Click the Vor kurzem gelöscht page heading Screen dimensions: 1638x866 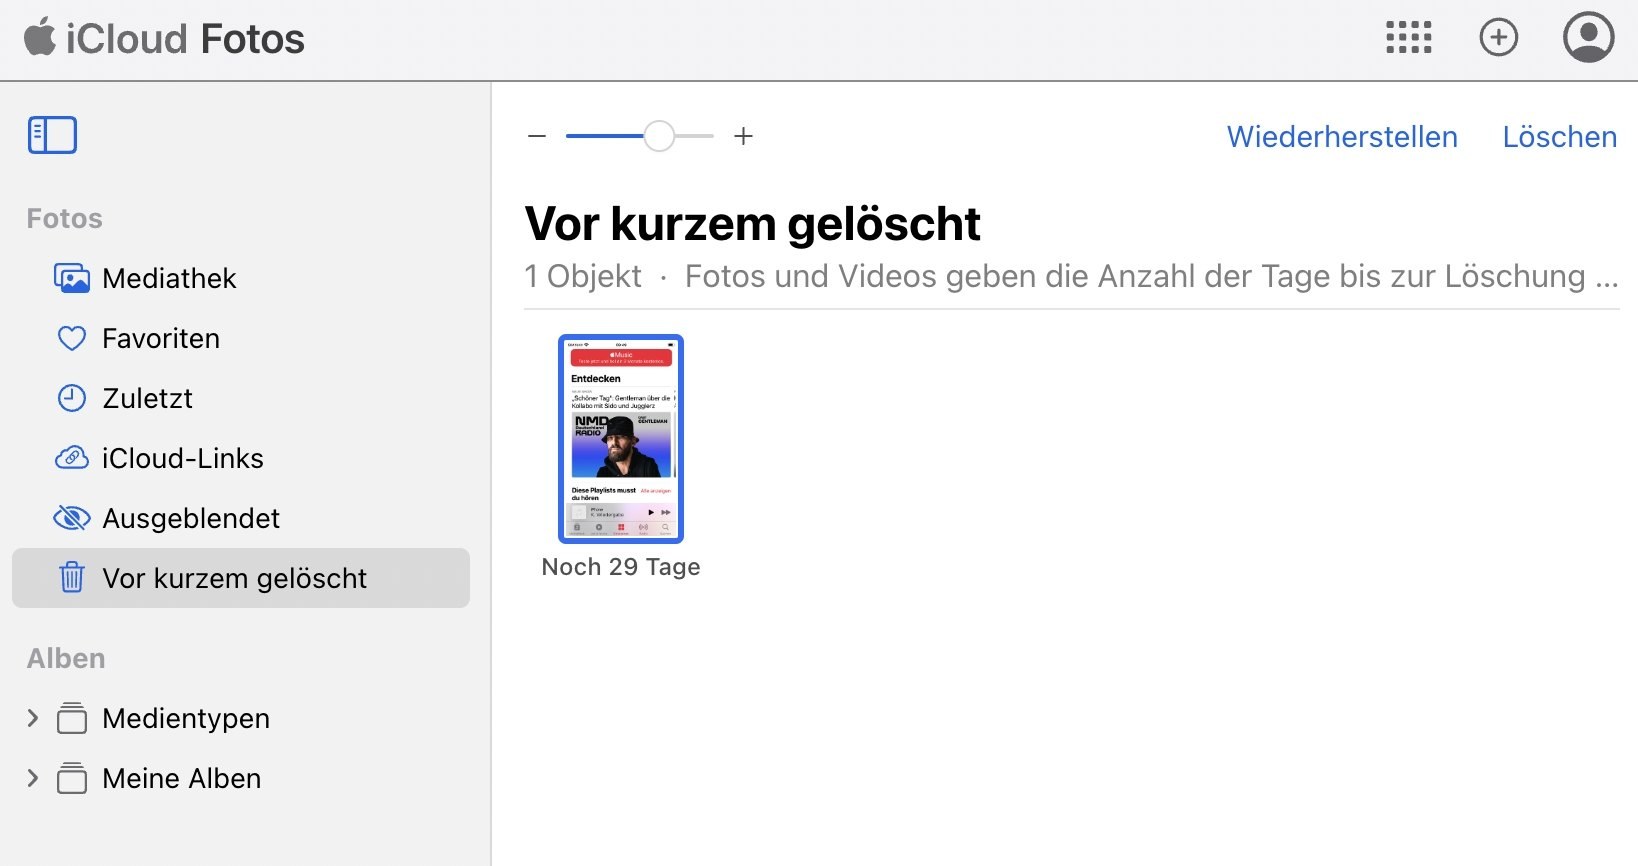click(753, 224)
